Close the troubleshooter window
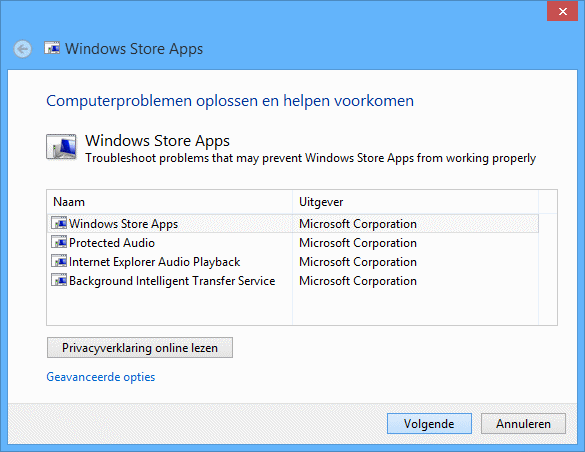The width and height of the screenshot is (585, 452). pyautogui.click(x=562, y=11)
